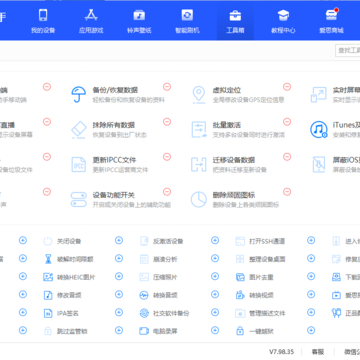Click the iTunes music note icon
Screen dimensions: 360x360
point(319,130)
